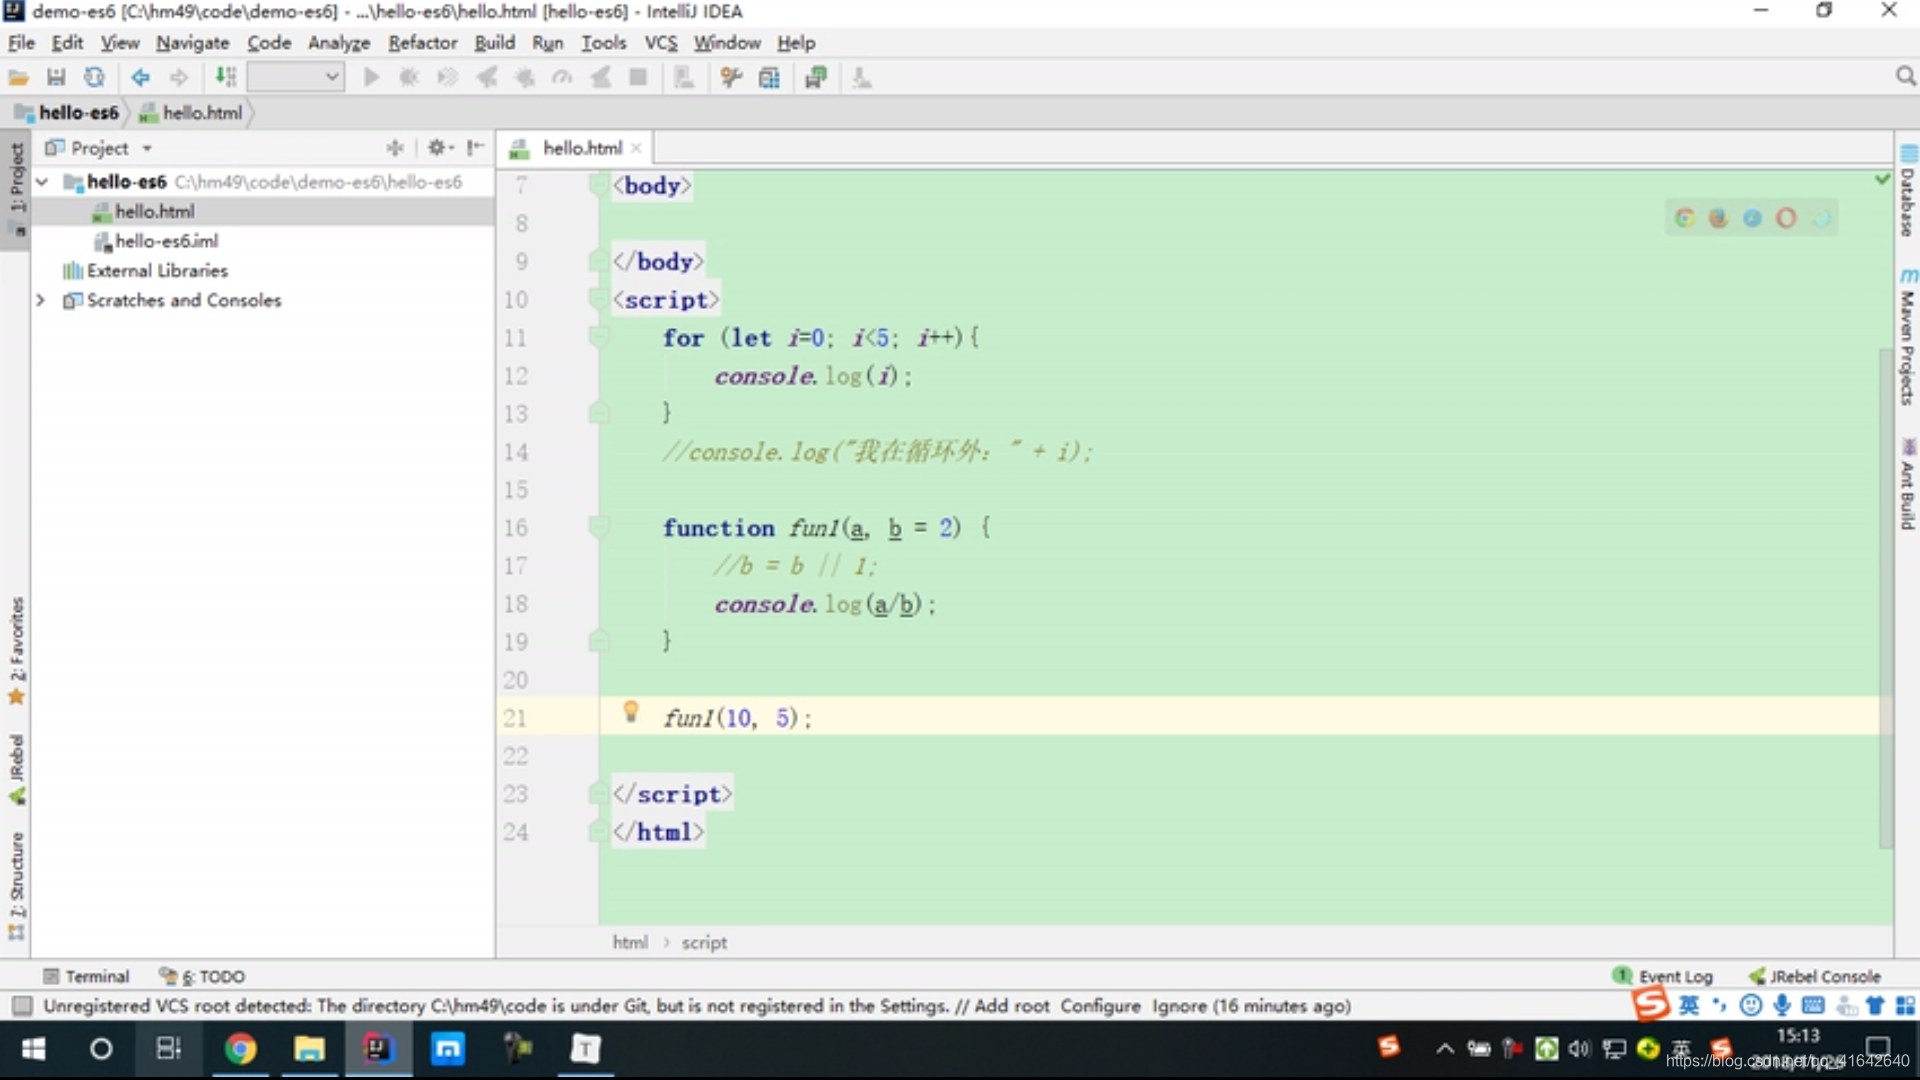Toggle the Structure tool window sidebar button

point(16,885)
